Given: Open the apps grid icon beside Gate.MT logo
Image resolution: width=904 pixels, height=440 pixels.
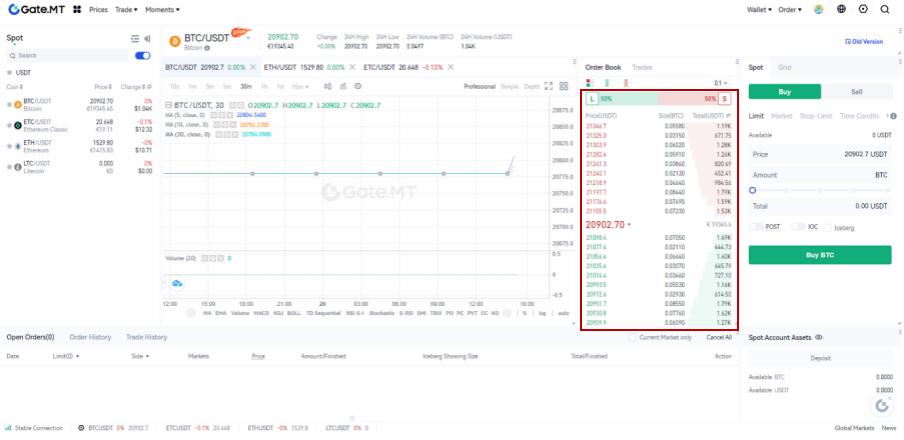Looking at the screenshot, I should (x=78, y=9).
